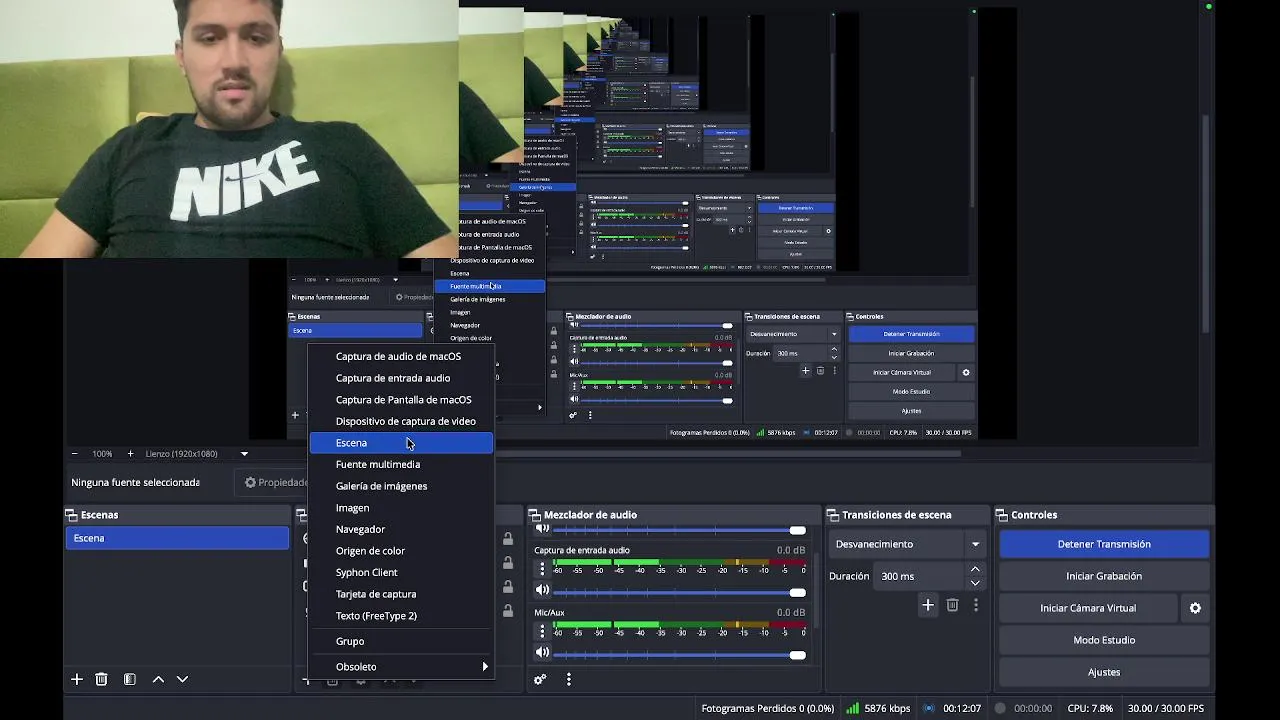Screen dimensions: 1280x720
Task: Click recording time indicator icon in status bar
Action: point(1000,708)
